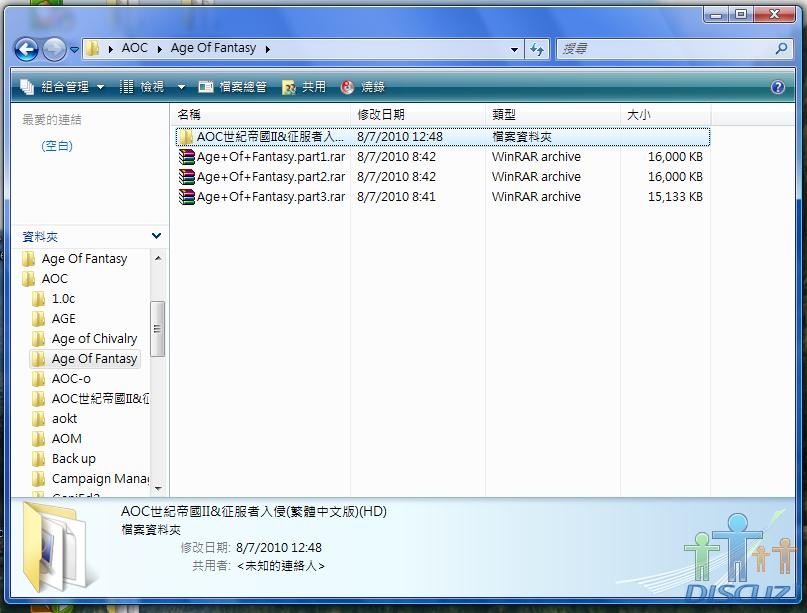Select Back up folder in tree
The height and width of the screenshot is (613, 807).
coord(64,459)
